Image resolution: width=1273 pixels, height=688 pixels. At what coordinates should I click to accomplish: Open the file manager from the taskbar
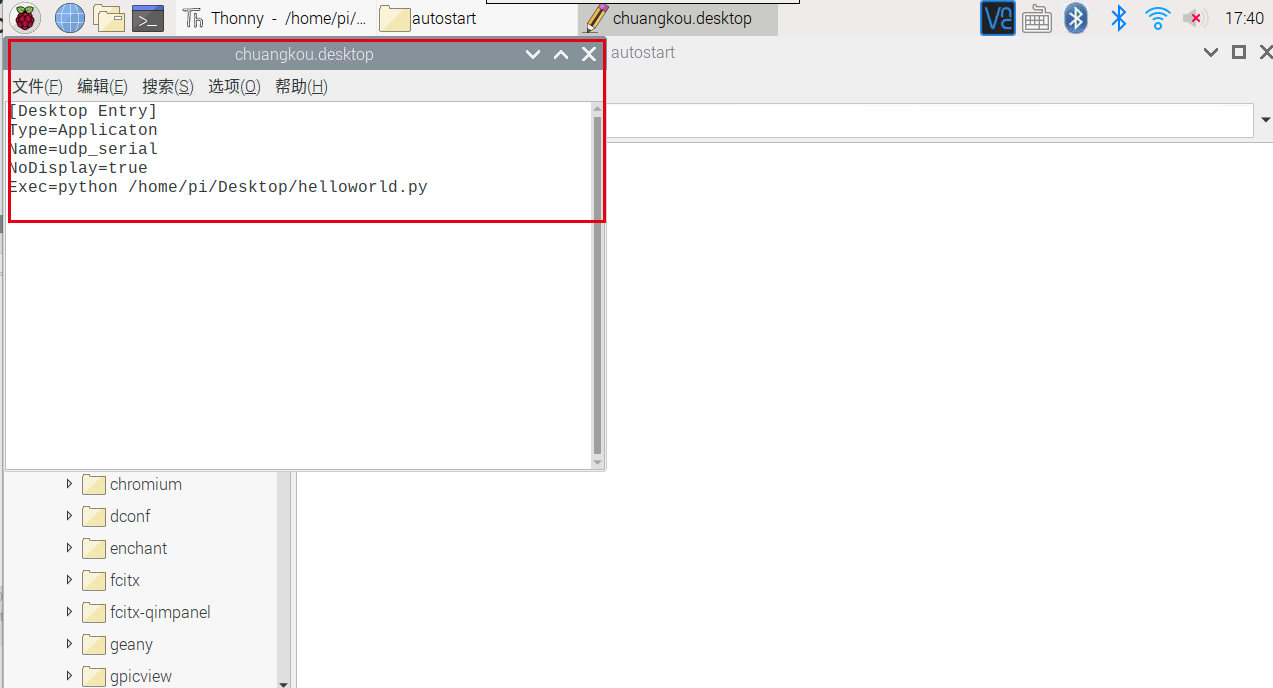click(109, 17)
